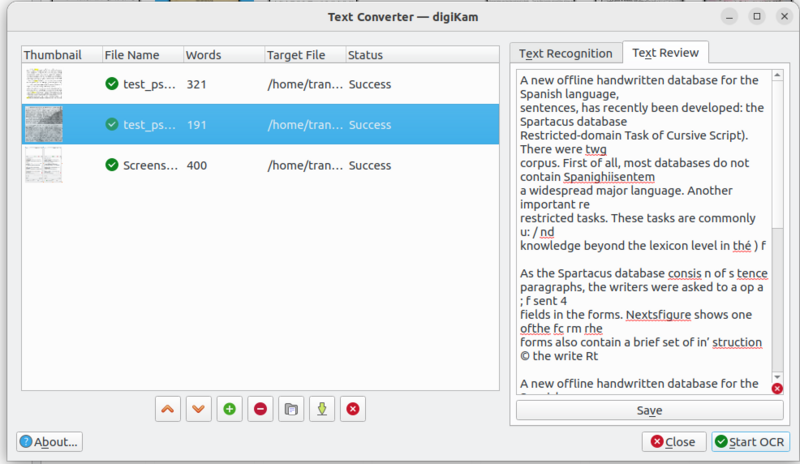The image size is (800, 464).
Task: Click the move up arrow button
Action: [x=169, y=408]
